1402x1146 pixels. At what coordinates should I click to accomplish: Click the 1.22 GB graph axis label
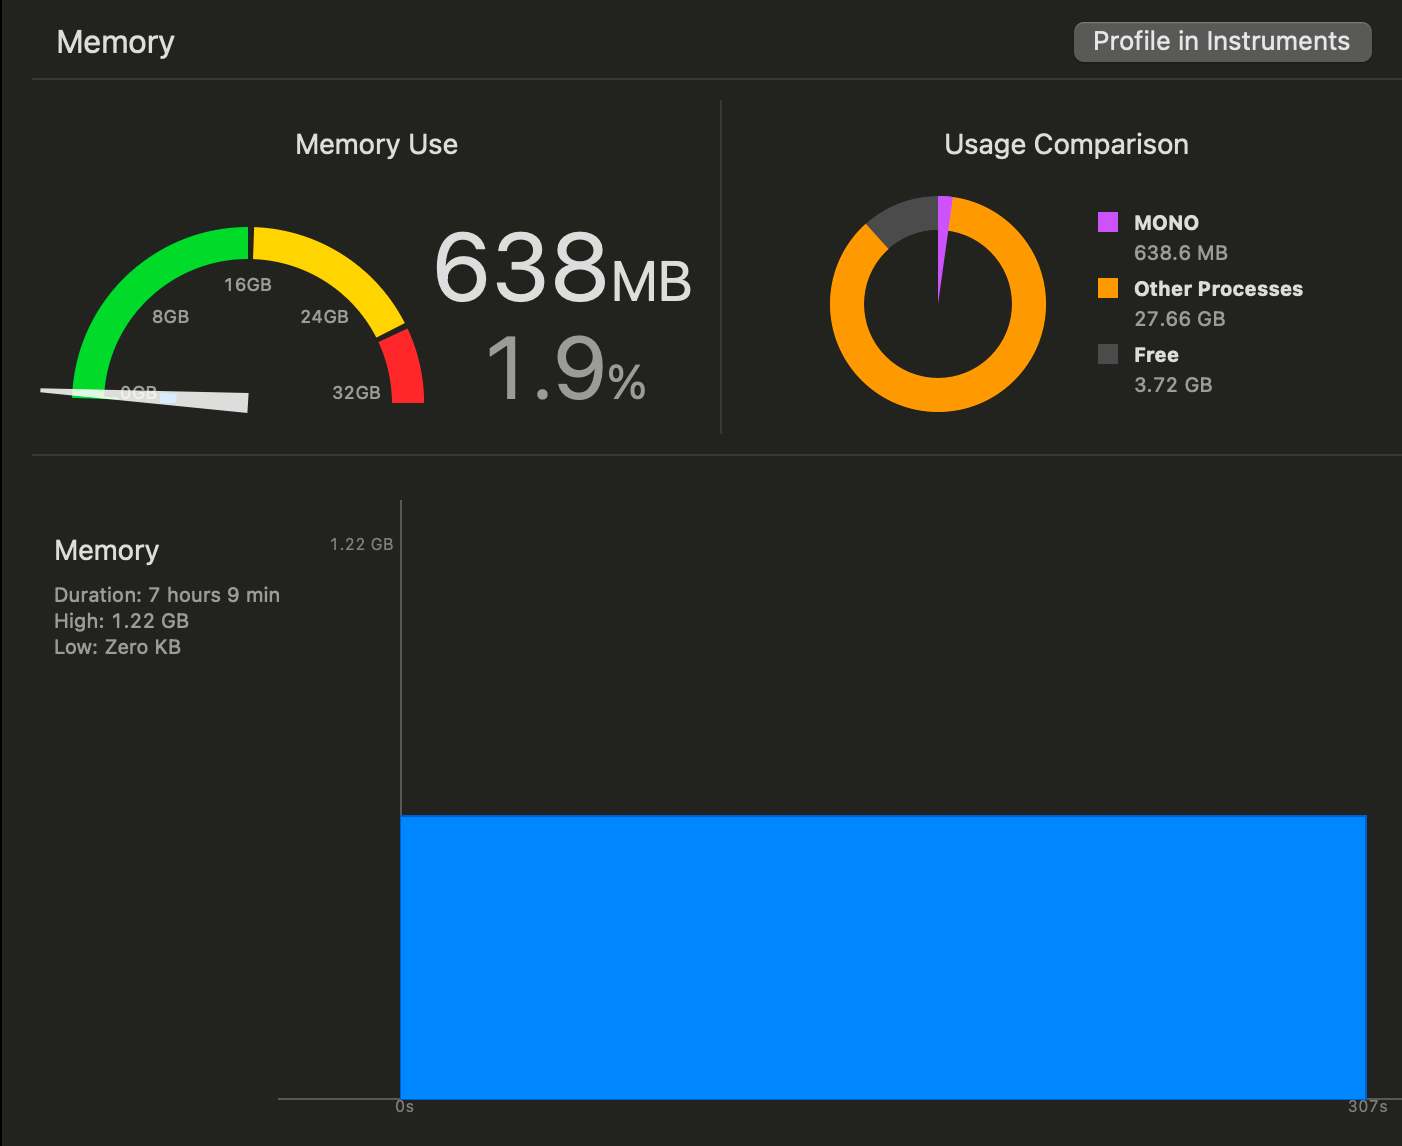[x=361, y=544]
